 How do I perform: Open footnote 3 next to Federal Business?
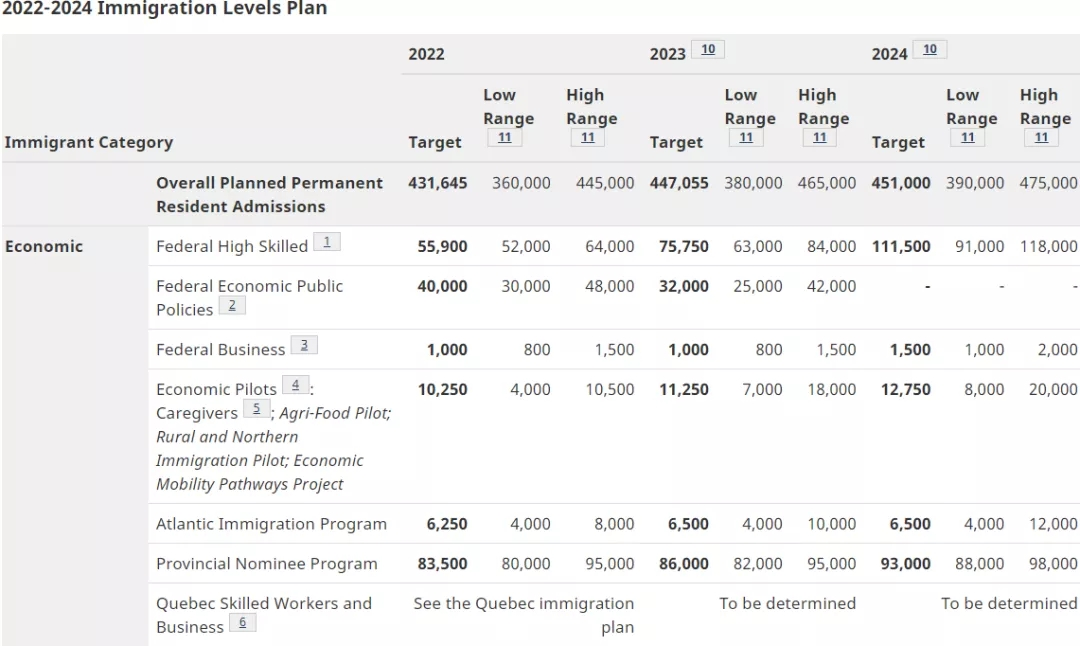[304, 345]
